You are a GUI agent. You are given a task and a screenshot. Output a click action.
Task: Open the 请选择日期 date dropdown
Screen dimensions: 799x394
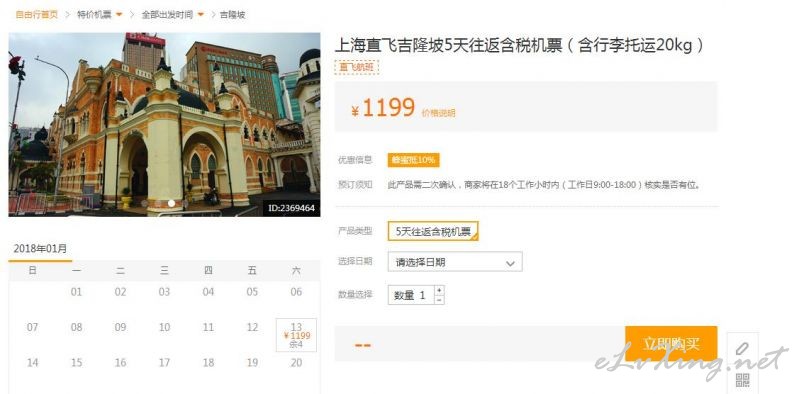[x=455, y=262]
